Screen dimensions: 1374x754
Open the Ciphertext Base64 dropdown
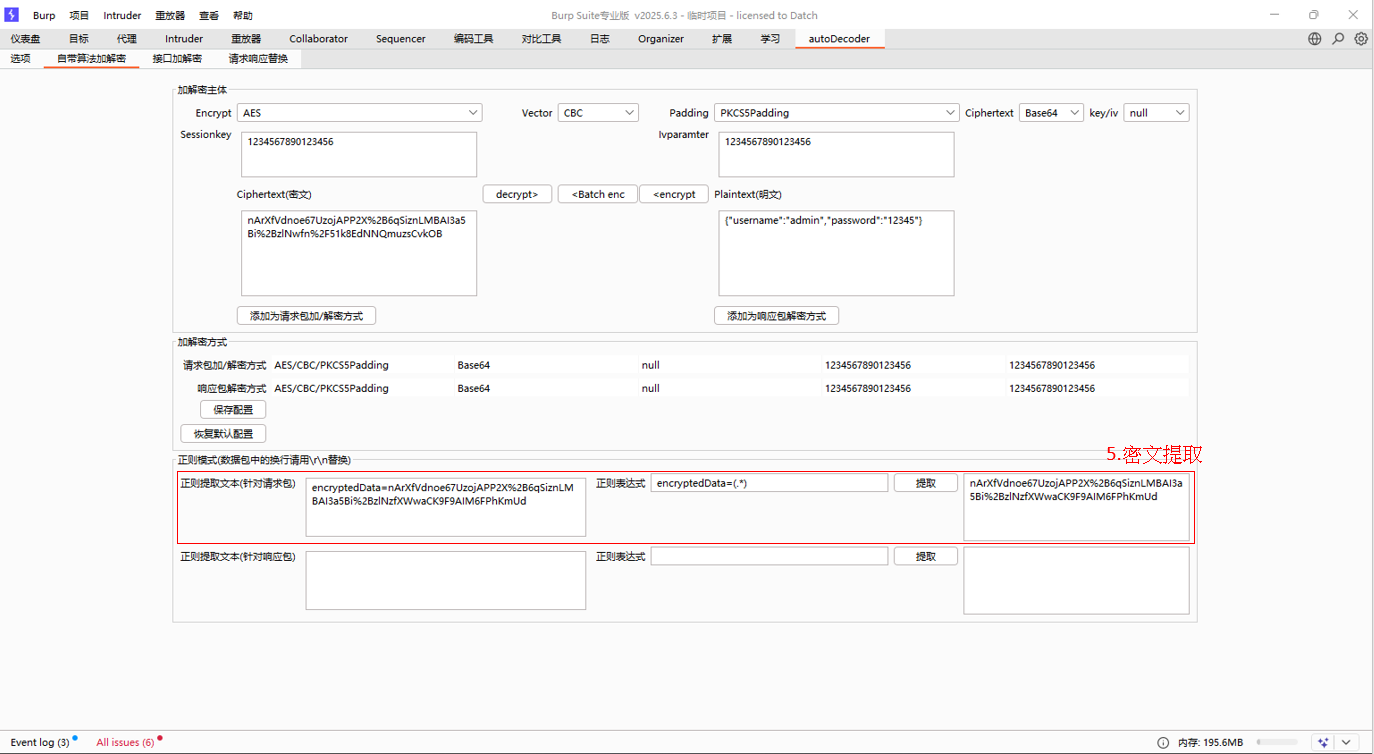click(1051, 113)
